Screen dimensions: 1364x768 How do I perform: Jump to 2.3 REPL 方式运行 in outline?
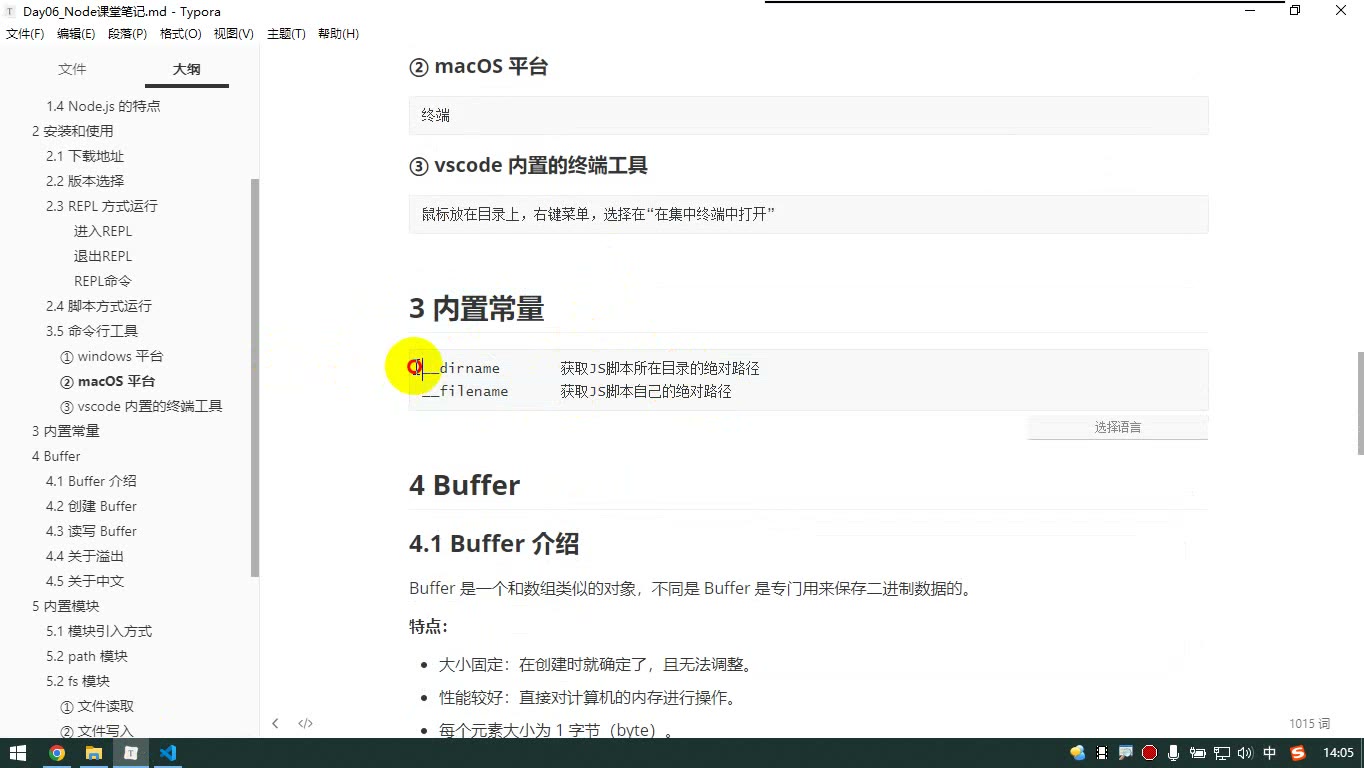(x=102, y=206)
